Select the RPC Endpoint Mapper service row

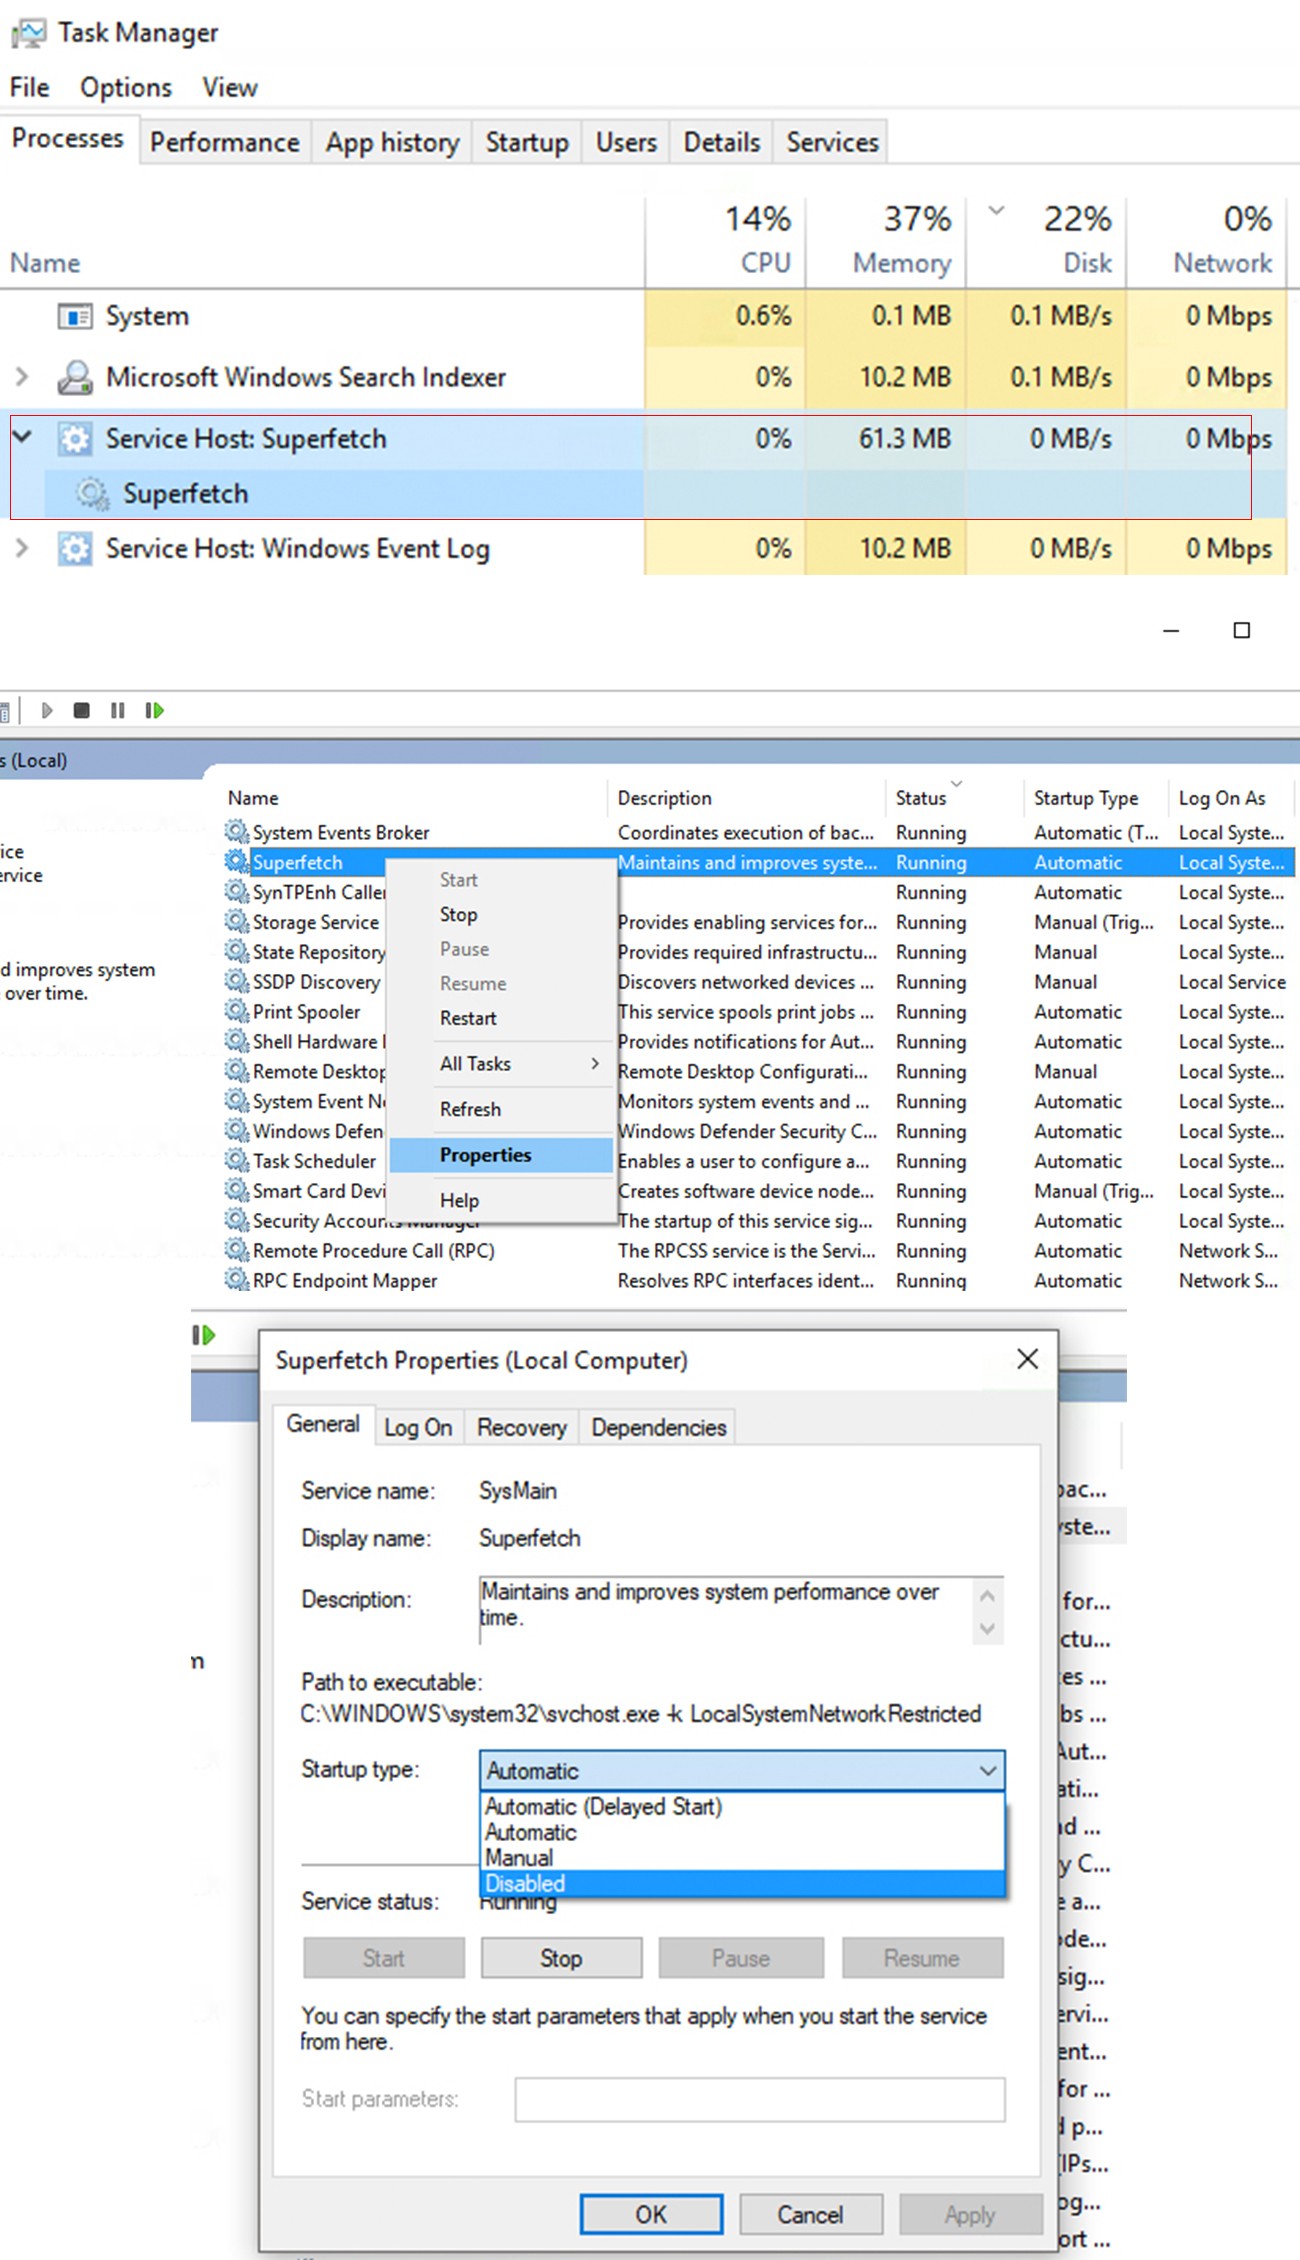758,1281
